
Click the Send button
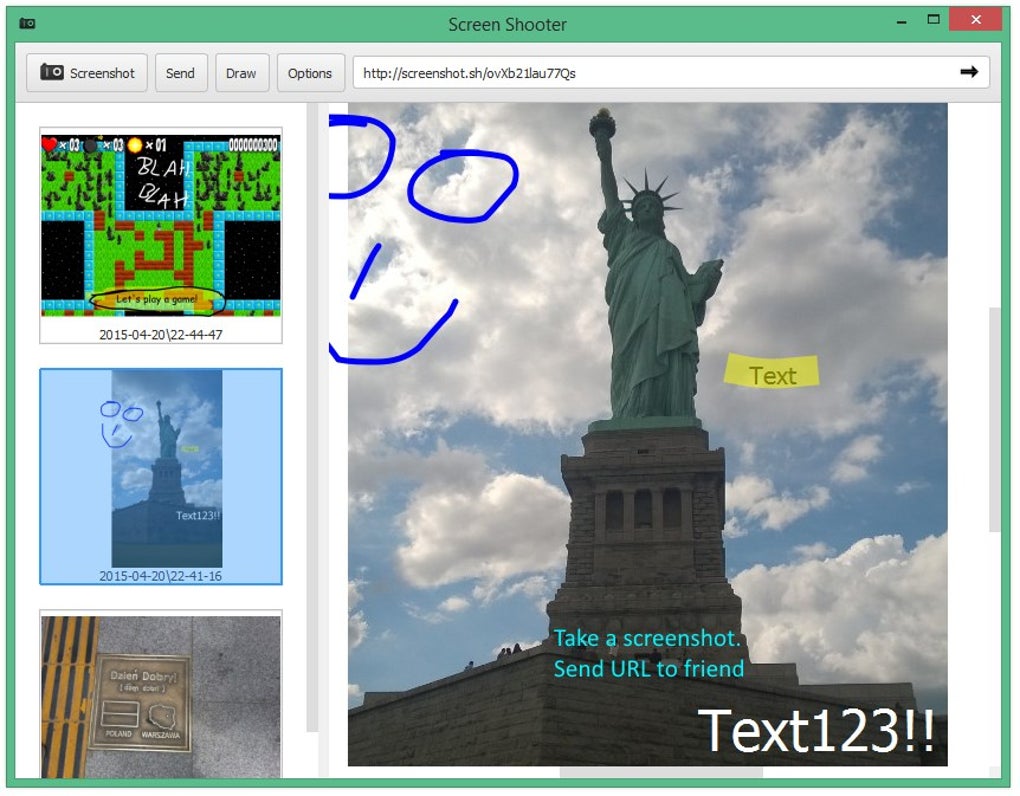pyautogui.click(x=180, y=73)
